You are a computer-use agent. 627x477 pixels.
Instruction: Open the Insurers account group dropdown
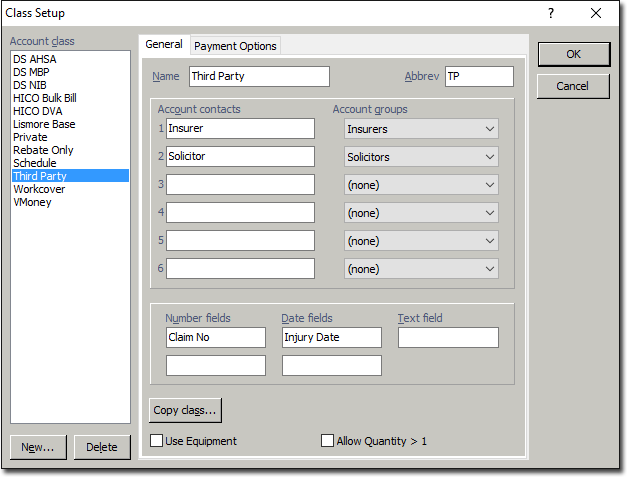421,129
